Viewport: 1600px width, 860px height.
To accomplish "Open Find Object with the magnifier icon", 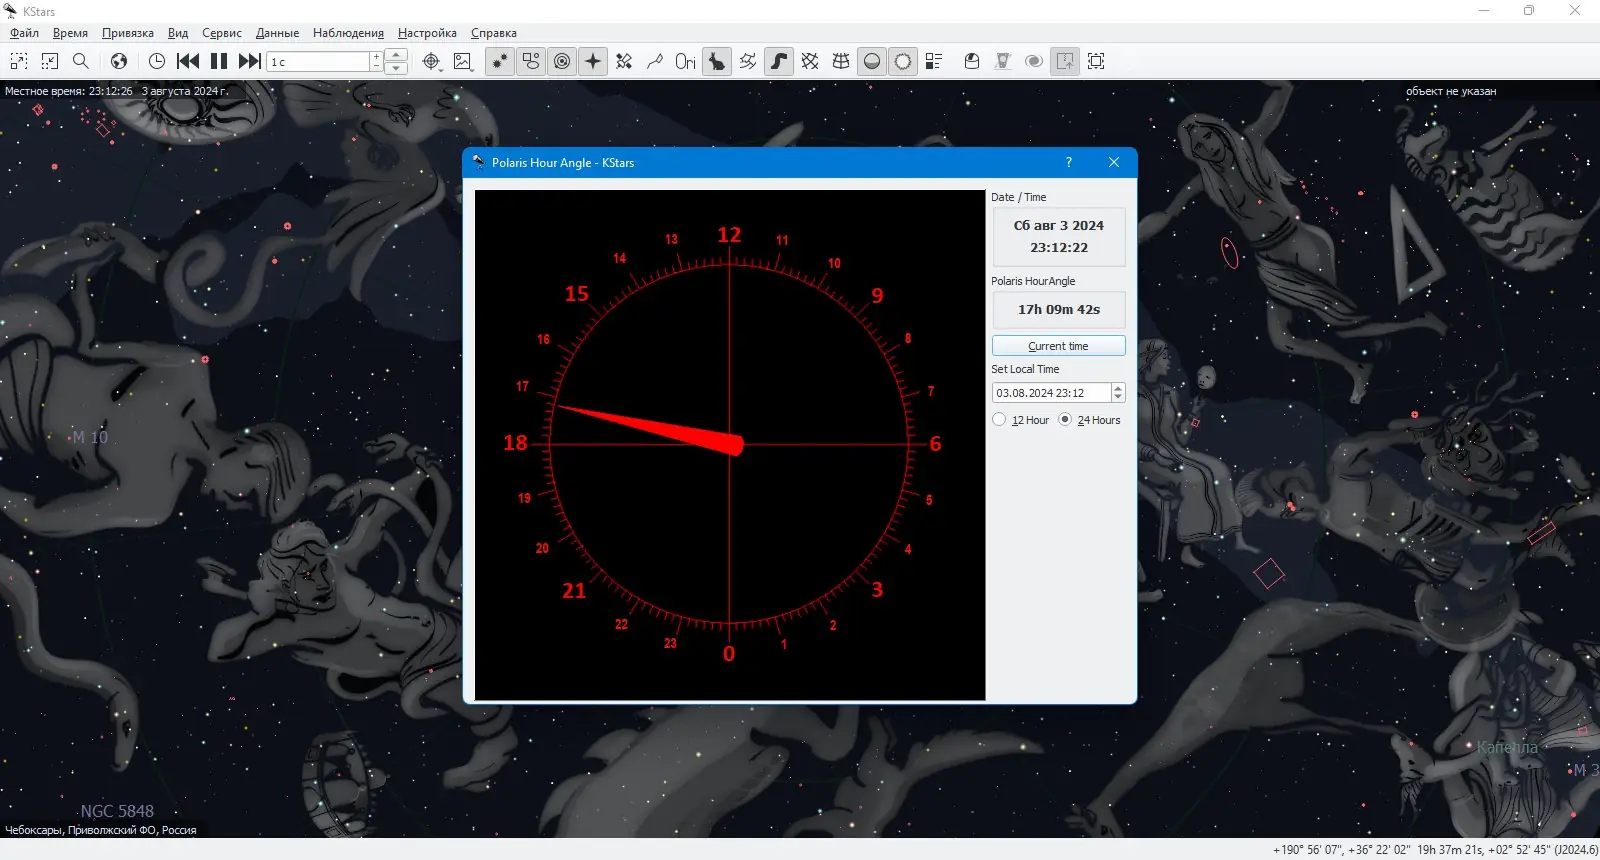I will (x=81, y=61).
